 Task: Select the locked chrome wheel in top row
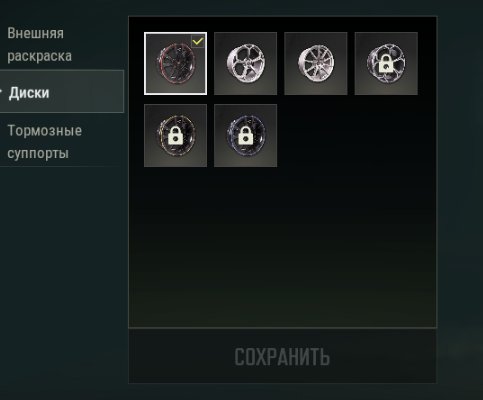click(x=386, y=63)
